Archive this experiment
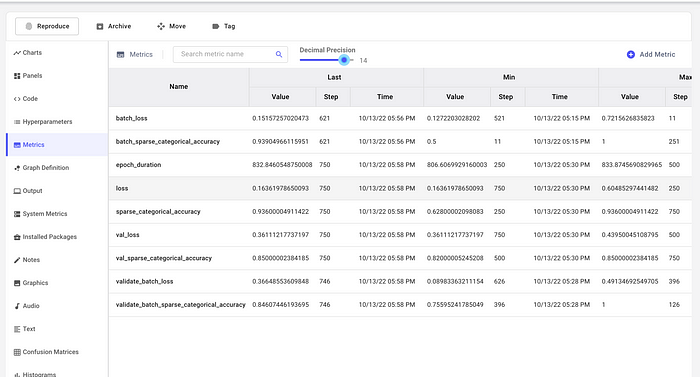 coord(114,26)
